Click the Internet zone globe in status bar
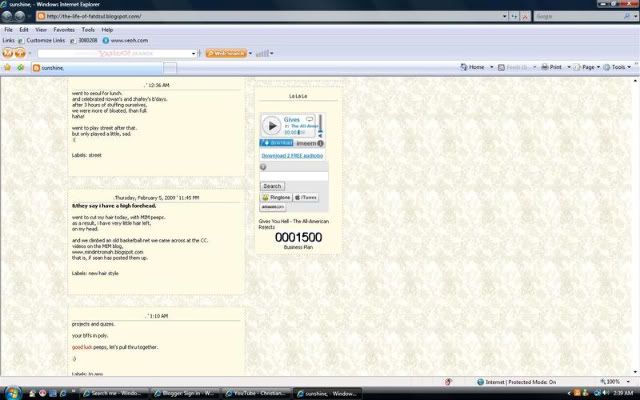This screenshot has width=640, height=400. (480, 382)
